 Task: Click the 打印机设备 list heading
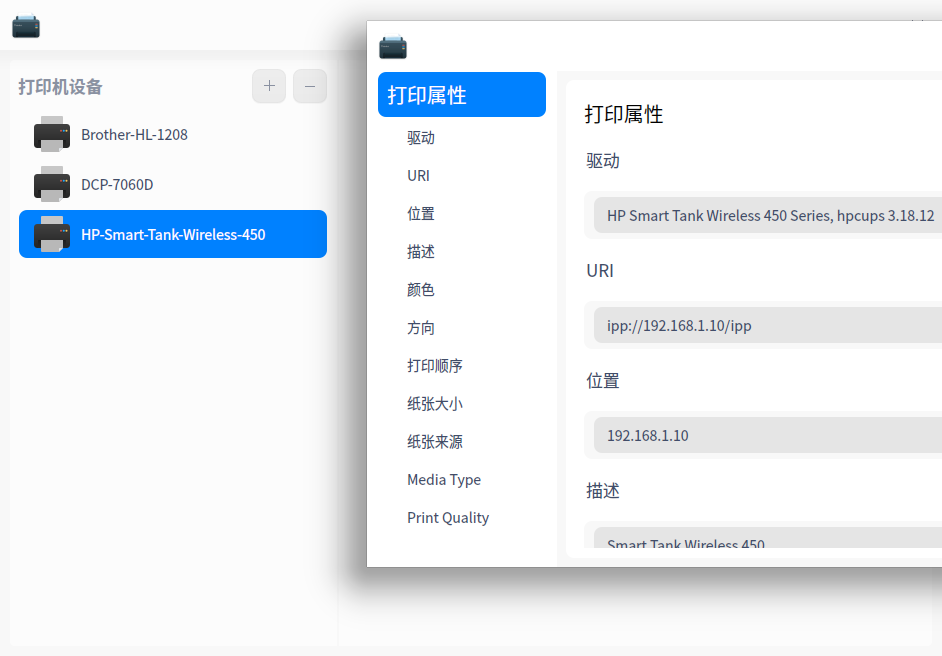pos(60,87)
